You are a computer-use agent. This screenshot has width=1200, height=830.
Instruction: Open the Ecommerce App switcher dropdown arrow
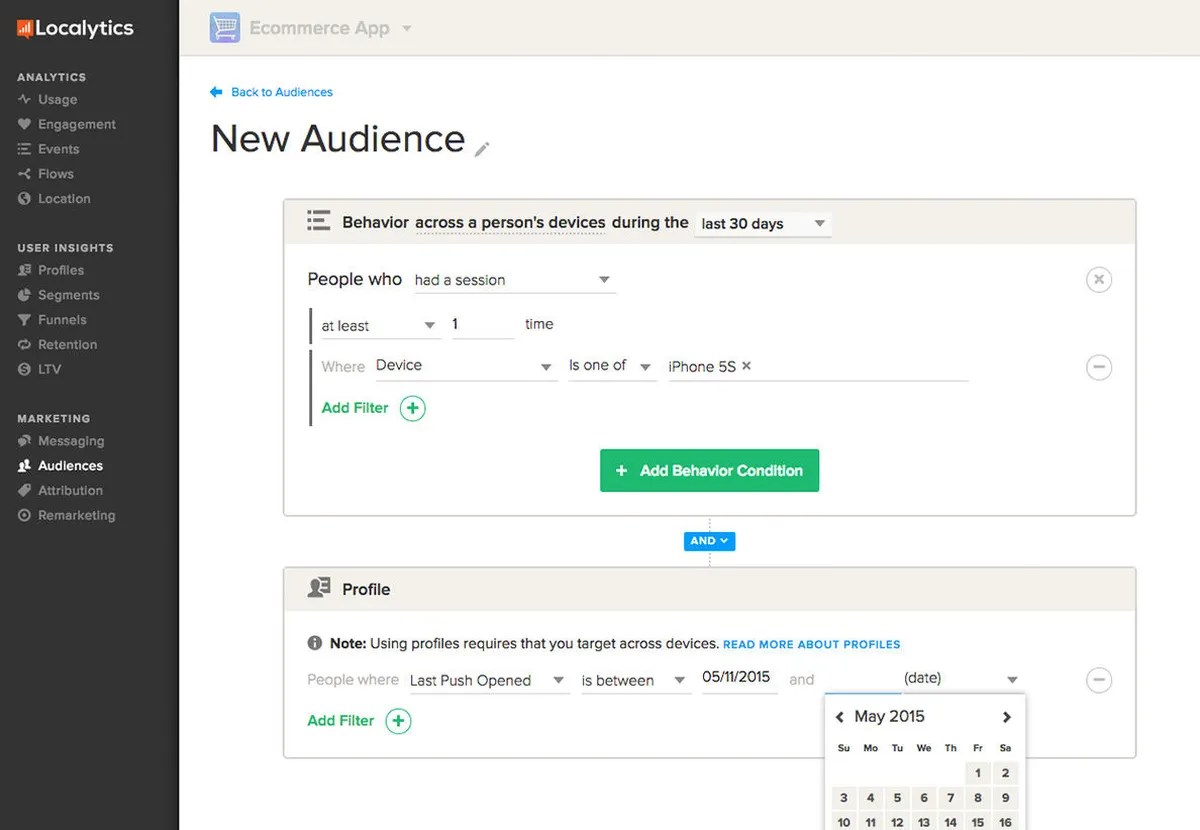406,28
